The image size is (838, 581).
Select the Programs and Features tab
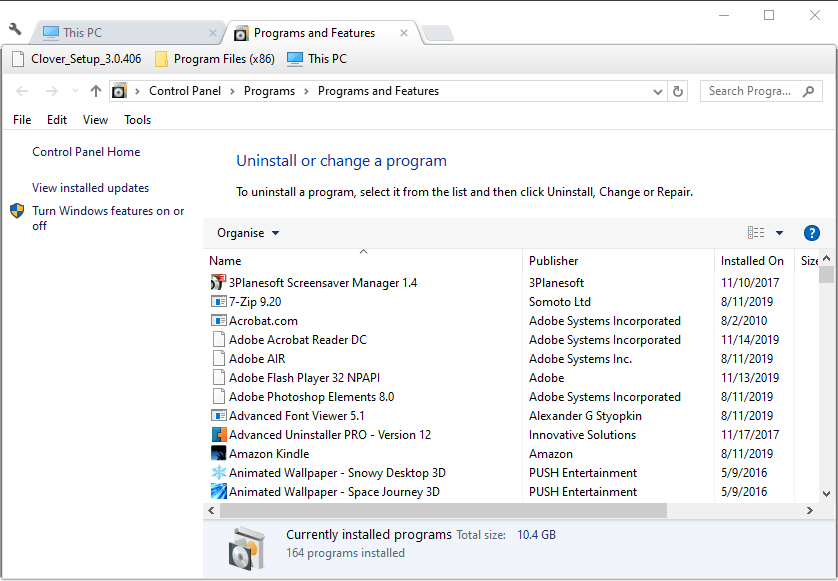click(322, 33)
